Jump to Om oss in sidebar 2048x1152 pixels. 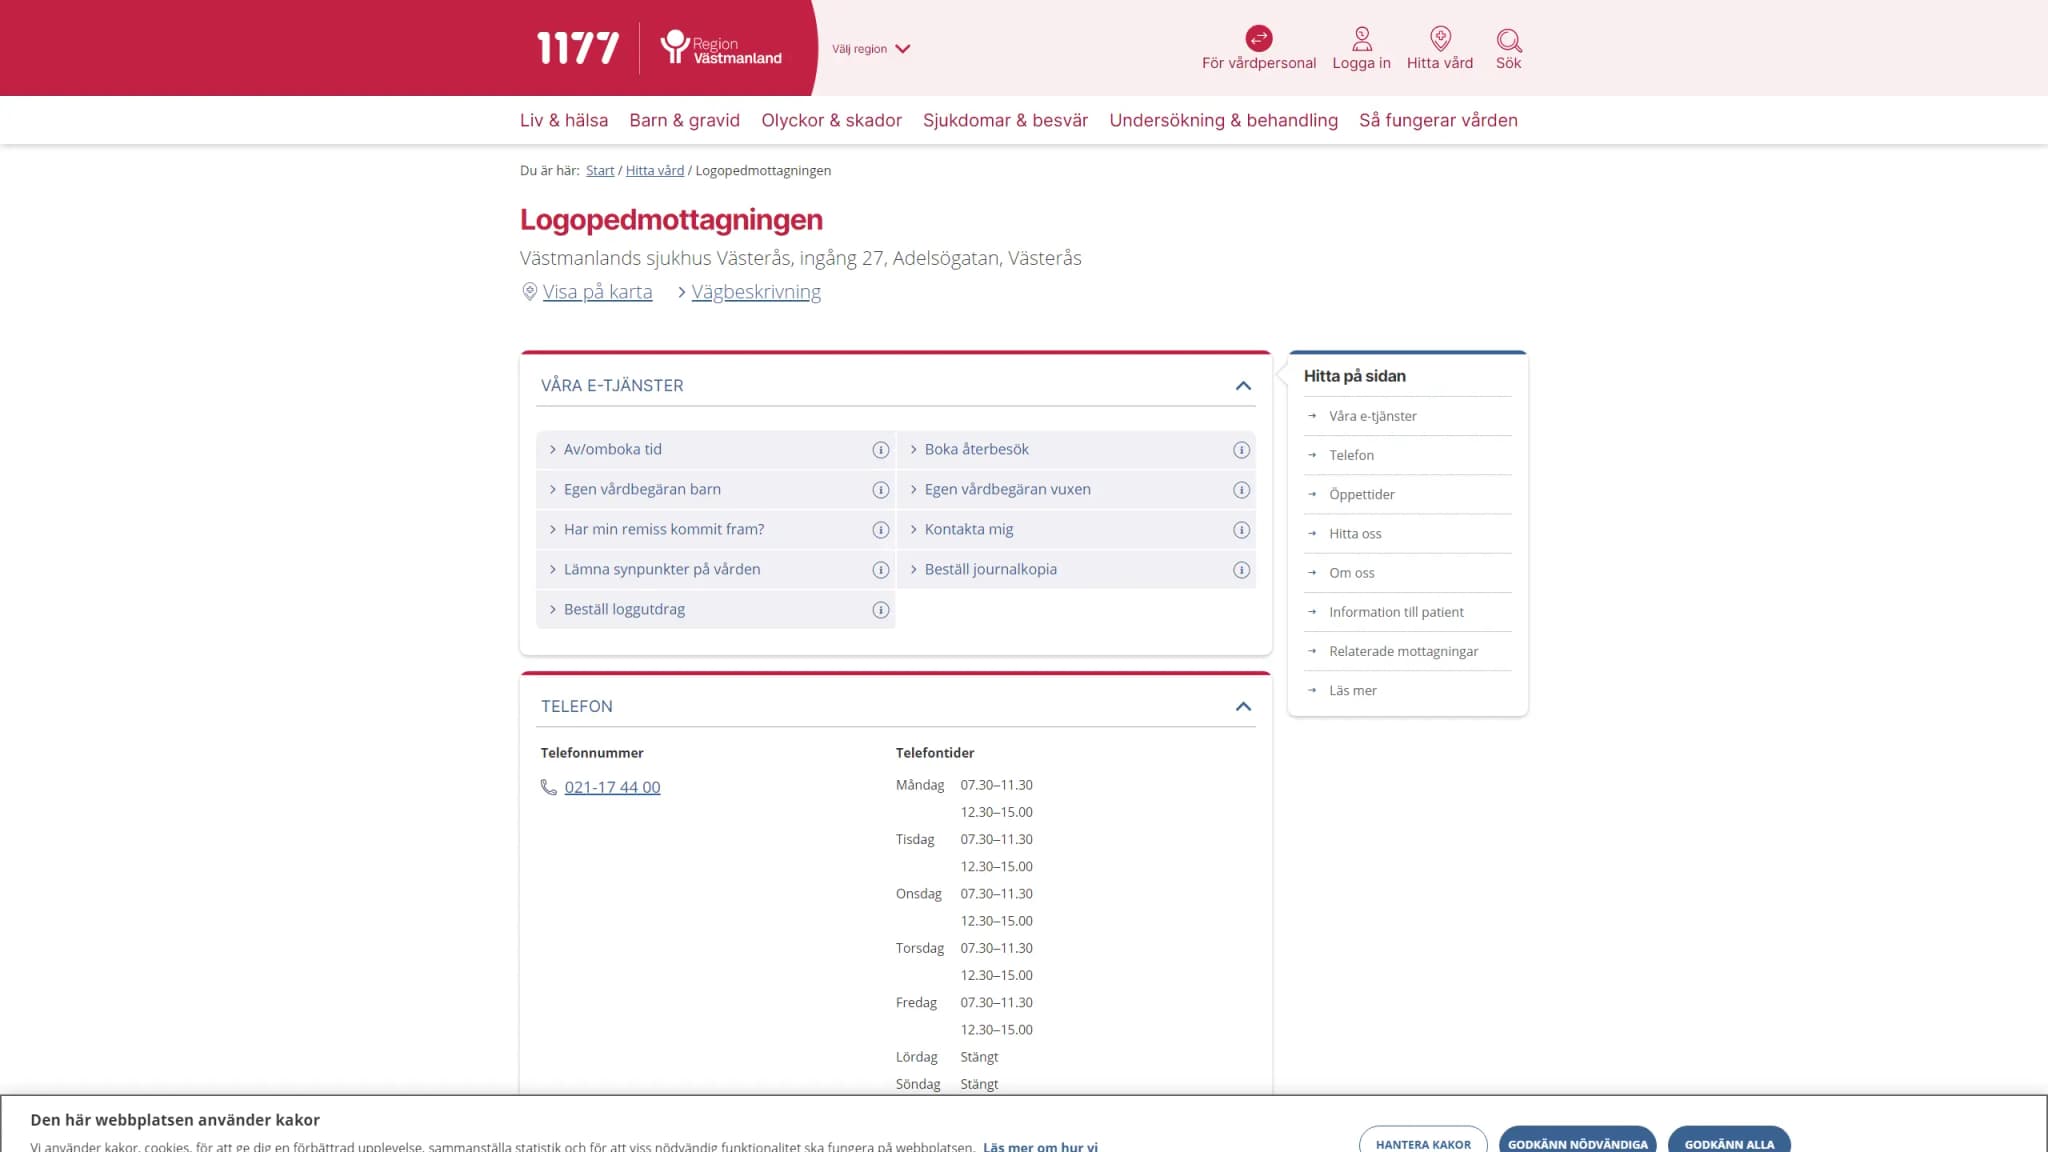tap(1351, 573)
